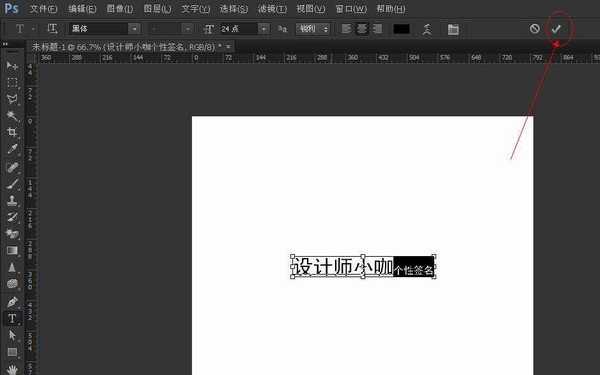Image resolution: width=600 pixels, height=375 pixels.
Task: Open the 文件 File menu
Action: [x=43, y=8]
